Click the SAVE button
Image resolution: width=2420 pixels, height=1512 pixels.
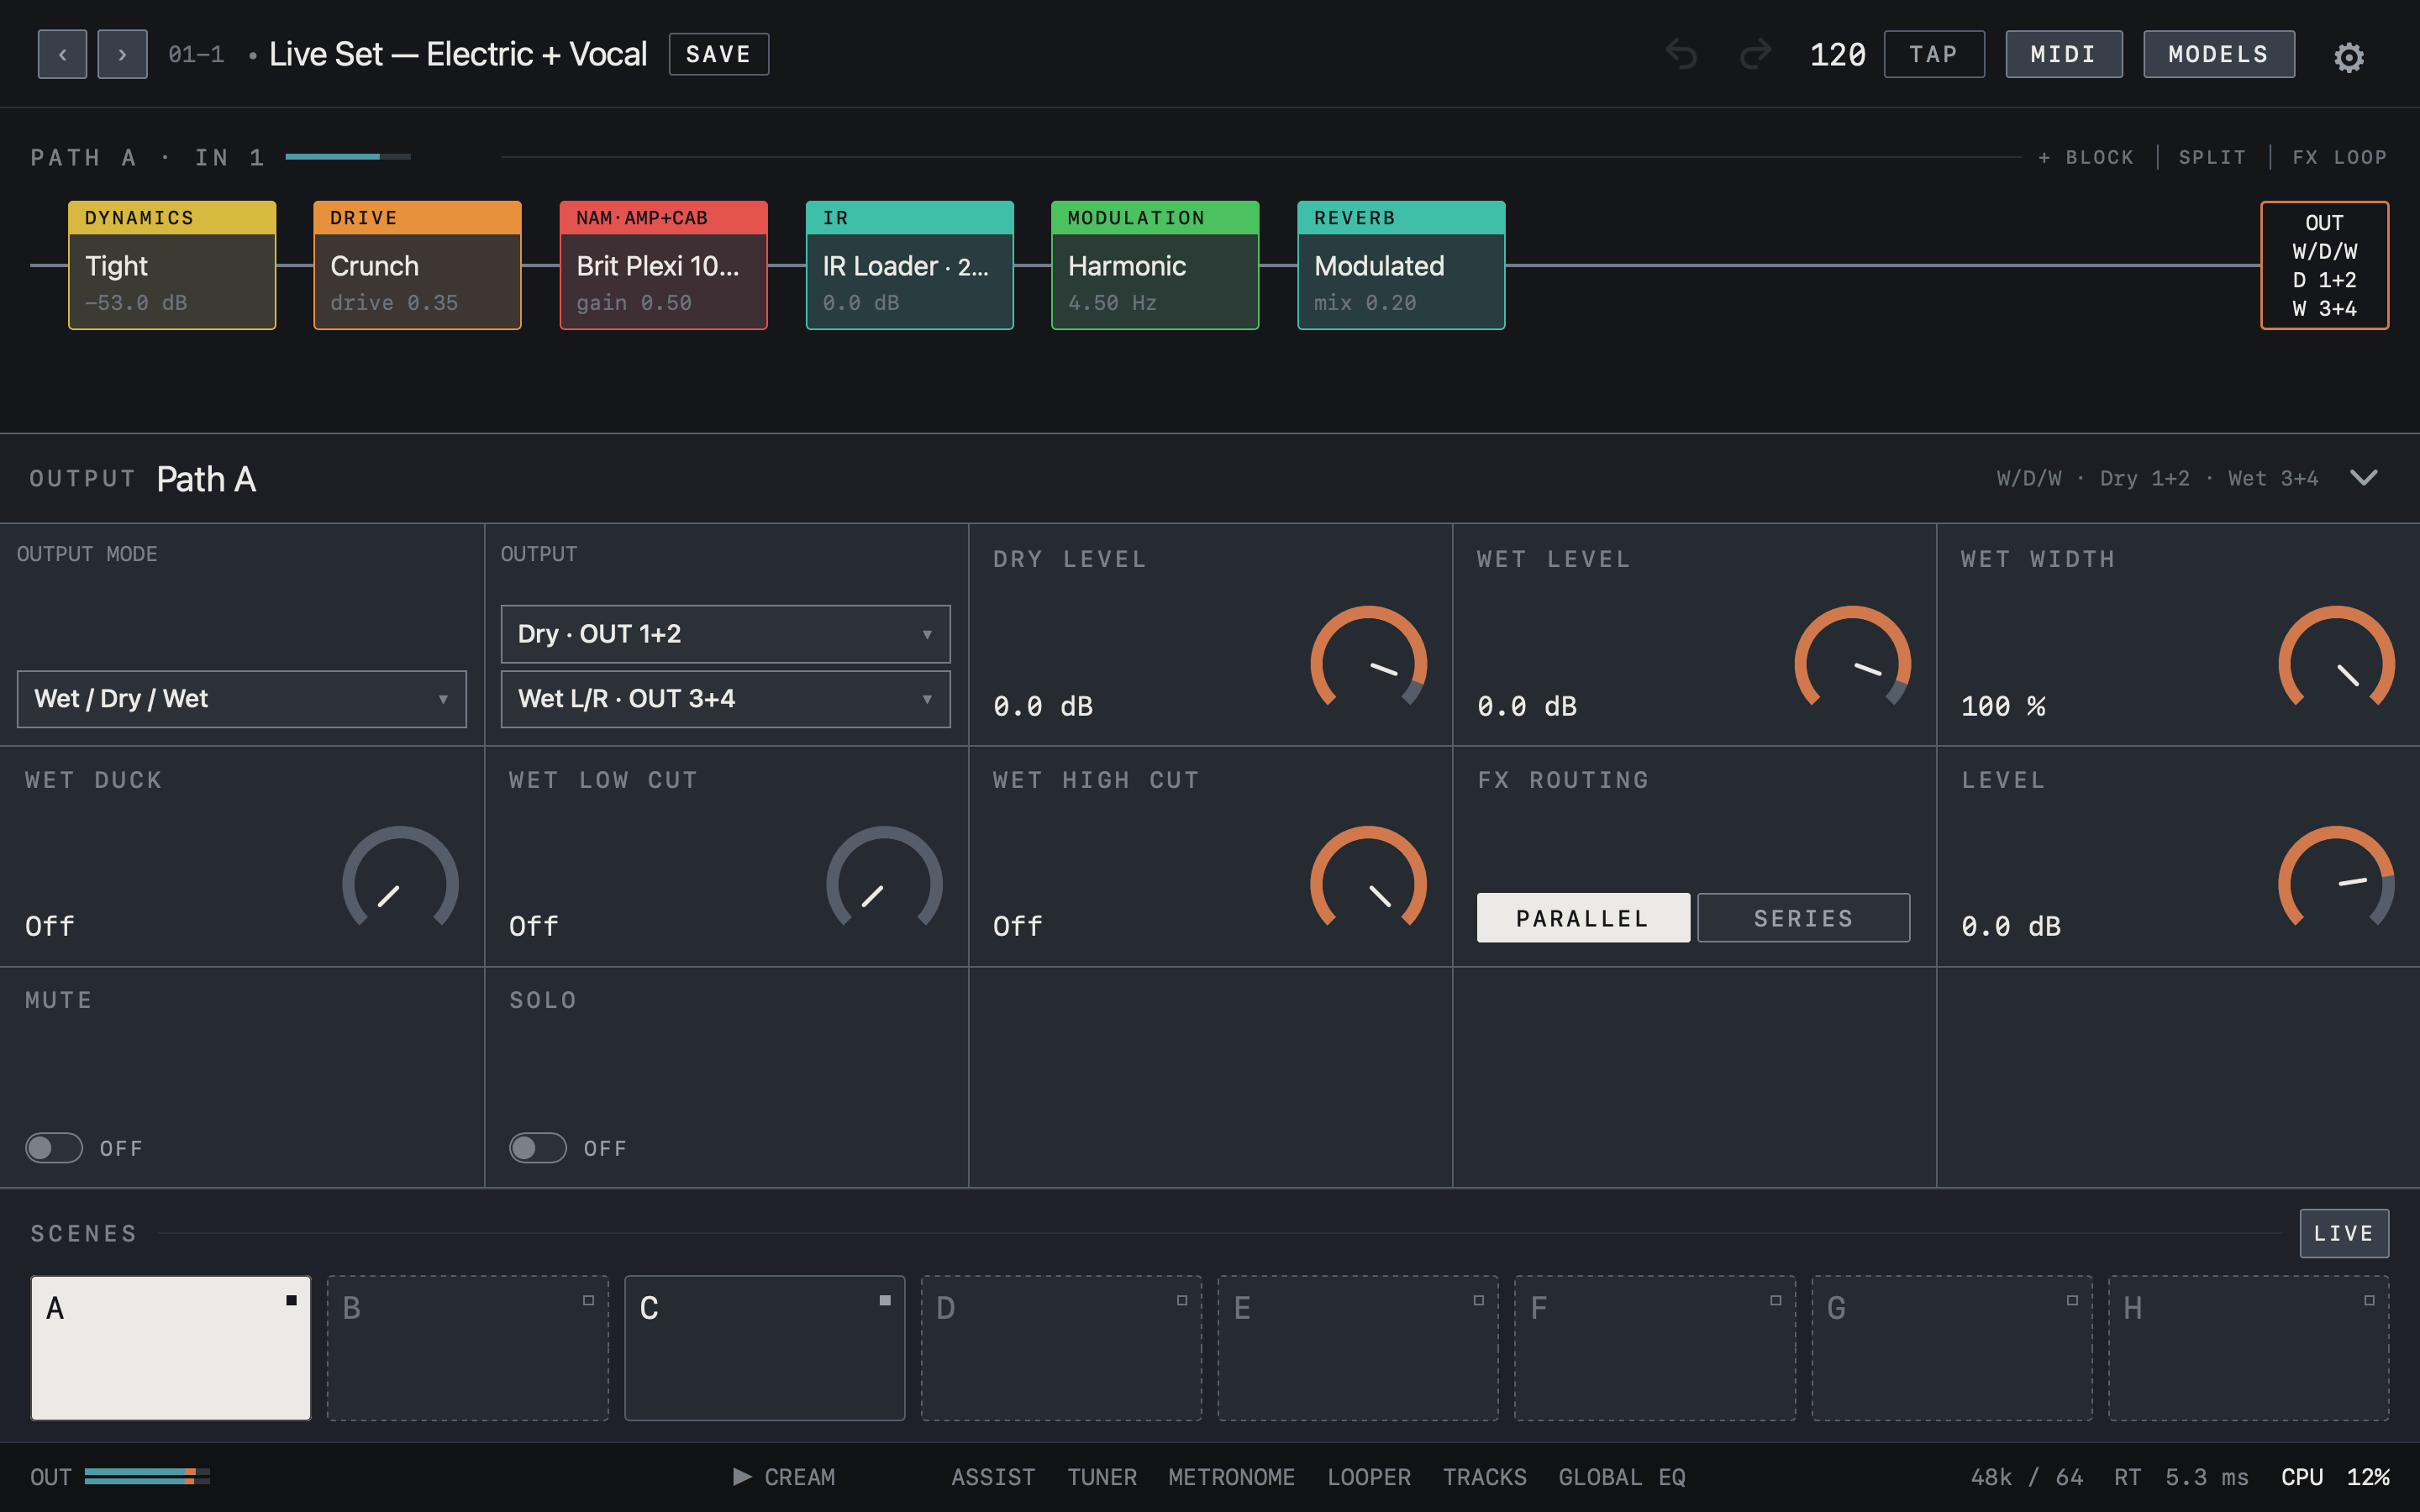pyautogui.click(x=718, y=54)
